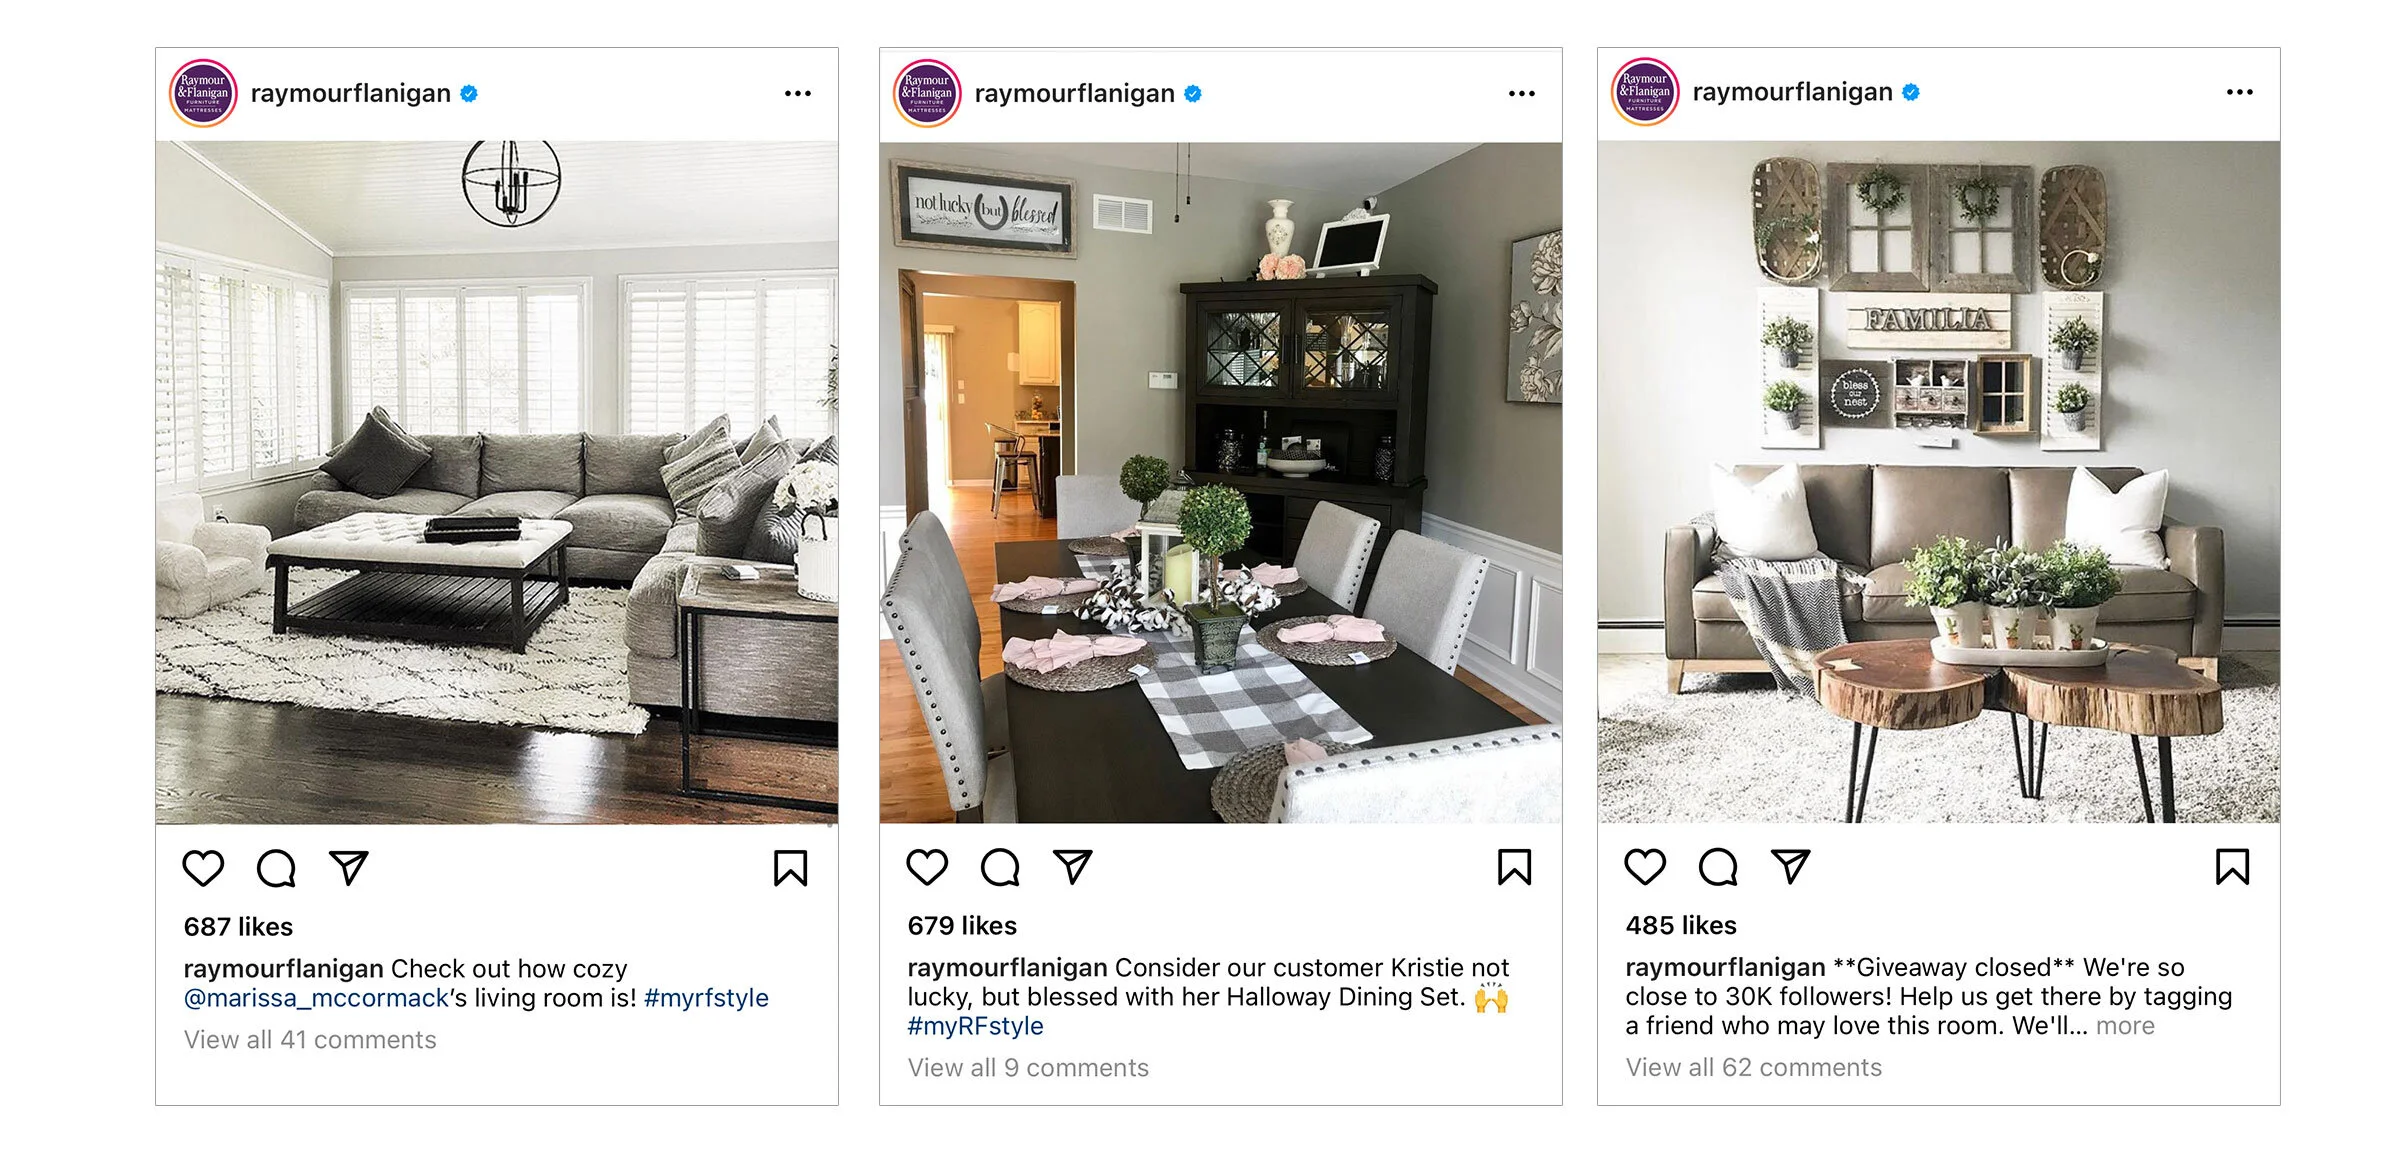The image size is (2400, 1151).
Task: Like the cozy living room post
Action: (x=203, y=868)
